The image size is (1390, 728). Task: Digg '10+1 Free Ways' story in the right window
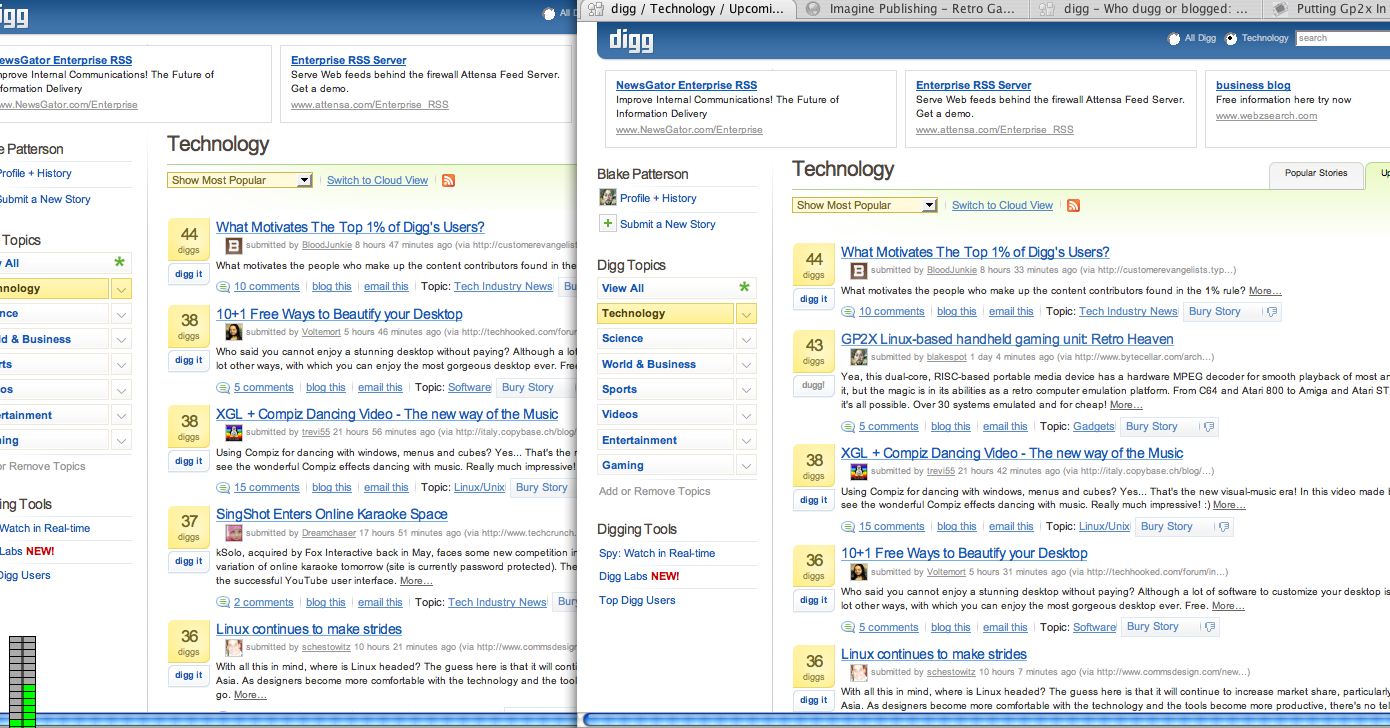[x=814, y=600]
